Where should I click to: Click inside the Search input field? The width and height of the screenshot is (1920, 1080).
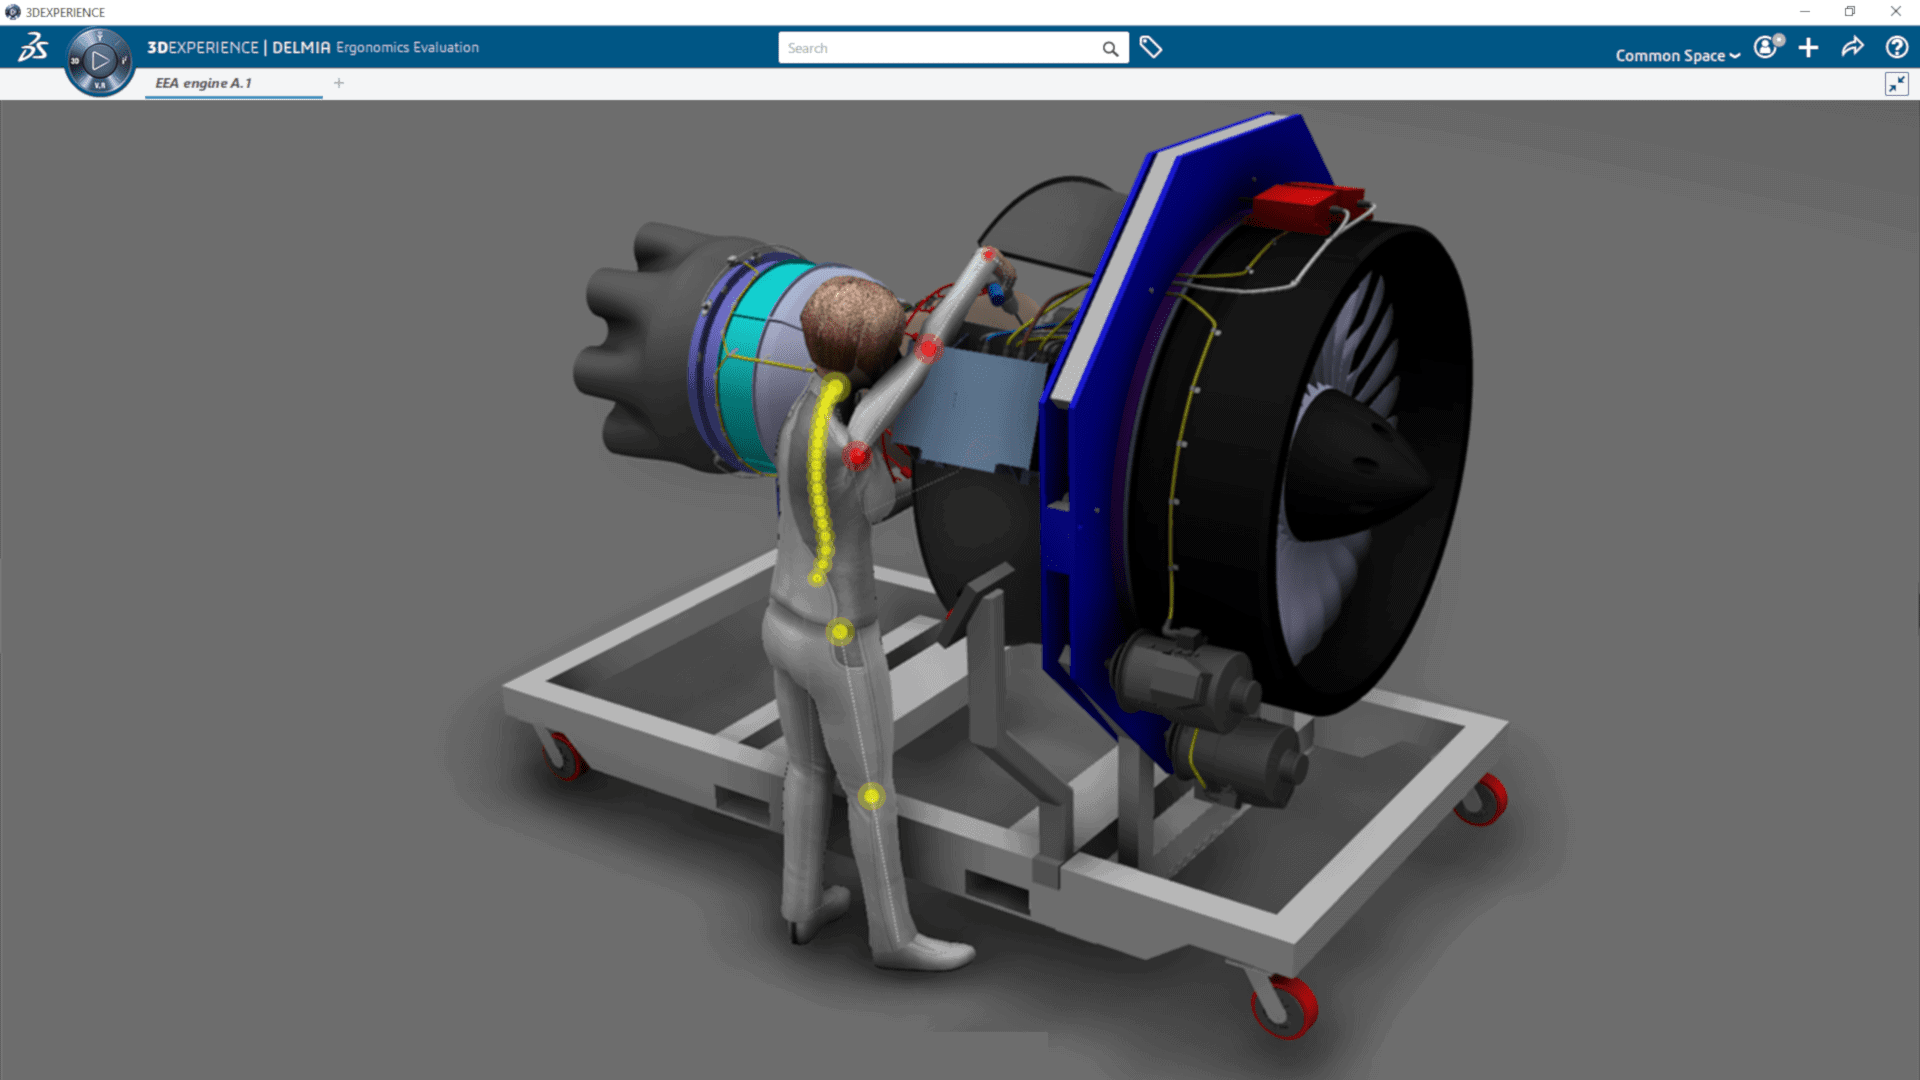point(940,48)
